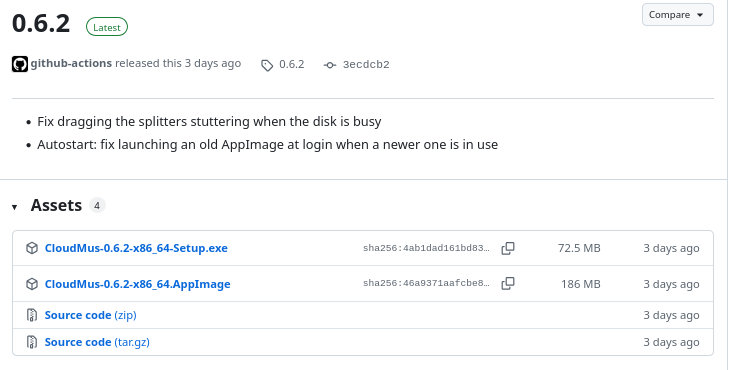Click the package icon next to Setup.exe
730x370 pixels.
point(32,248)
